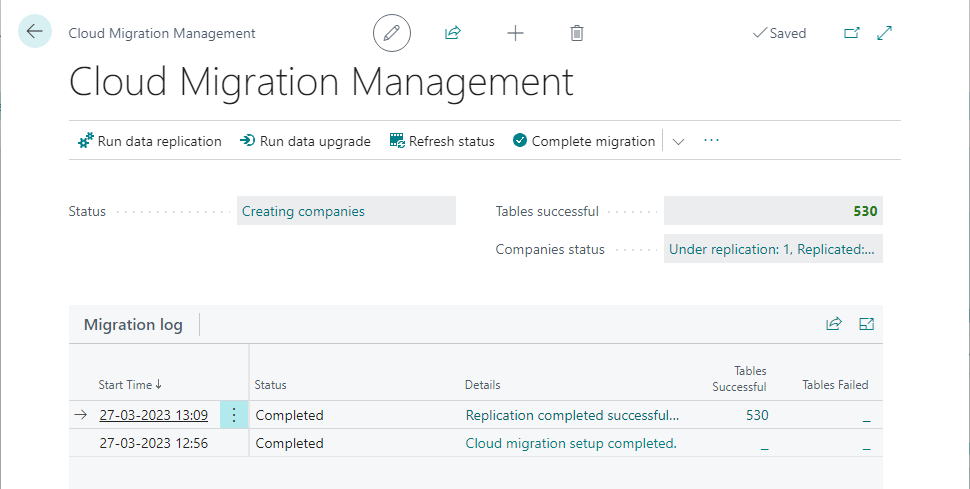Image resolution: width=970 pixels, height=489 pixels.
Task: Click Tables Failed value in 12:56 row
Action: point(866,444)
